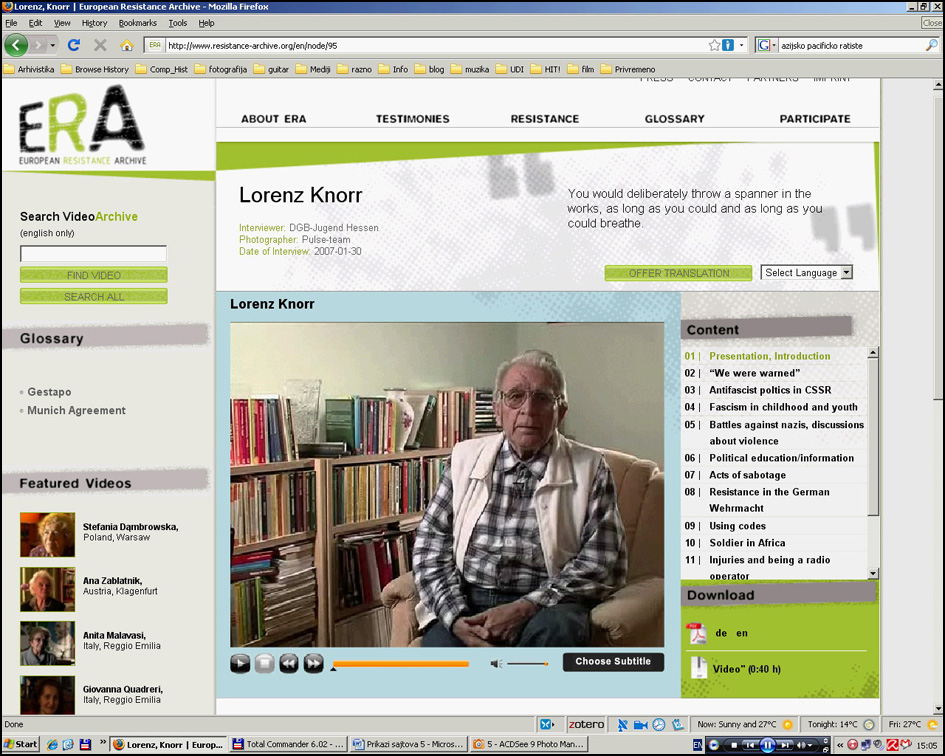Go to Firefox home page icon

[x=127, y=45]
